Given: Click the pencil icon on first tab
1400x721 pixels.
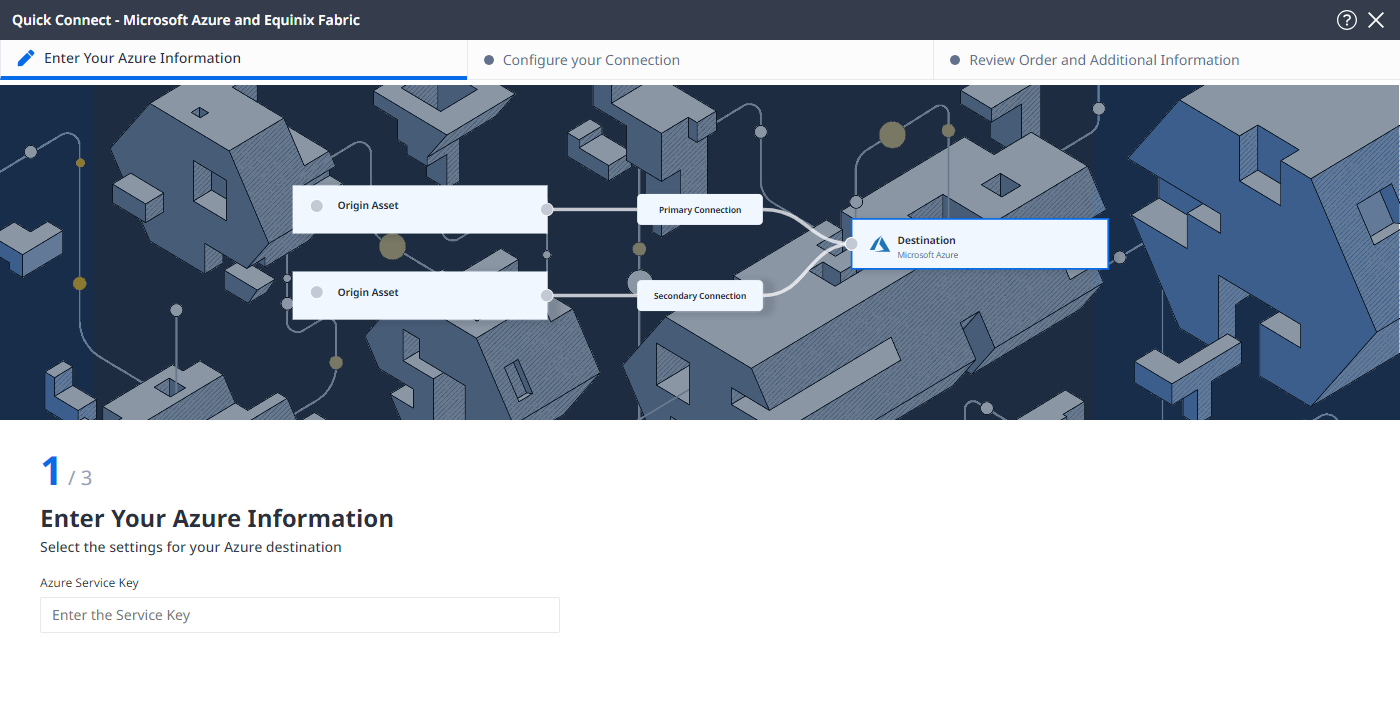Looking at the screenshot, I should tap(26, 58).
